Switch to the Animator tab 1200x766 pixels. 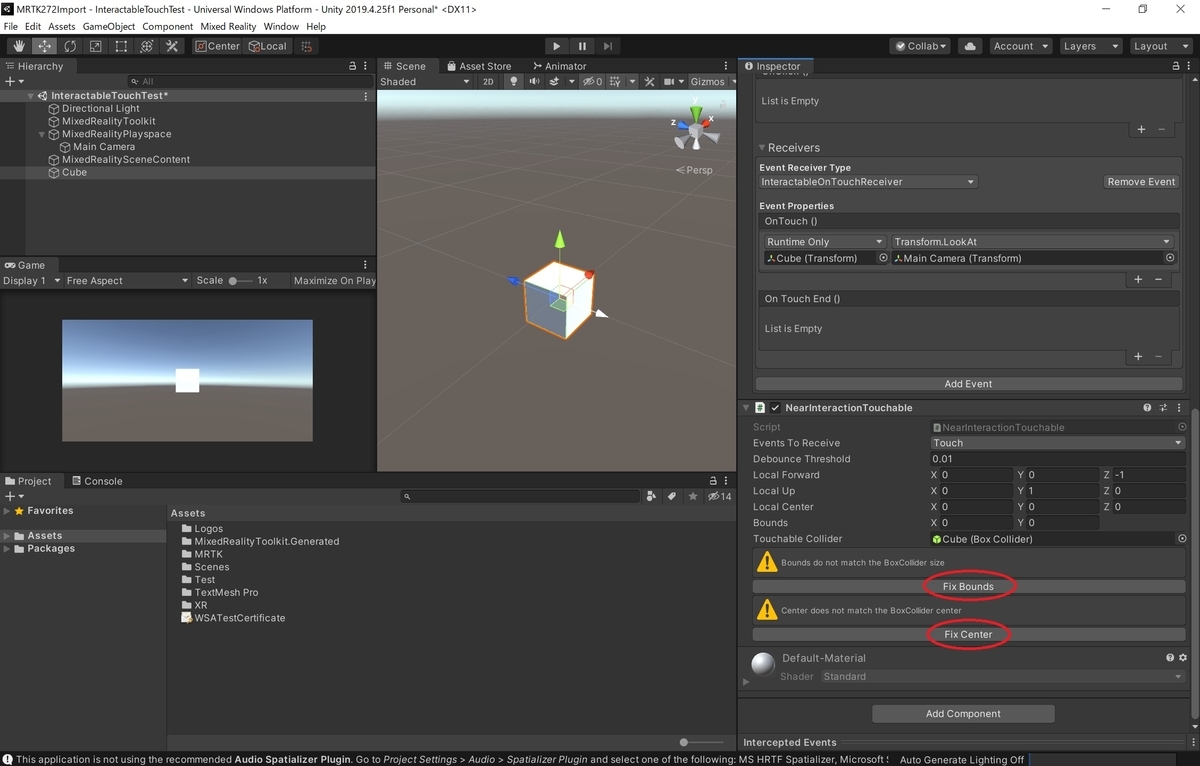tap(559, 66)
